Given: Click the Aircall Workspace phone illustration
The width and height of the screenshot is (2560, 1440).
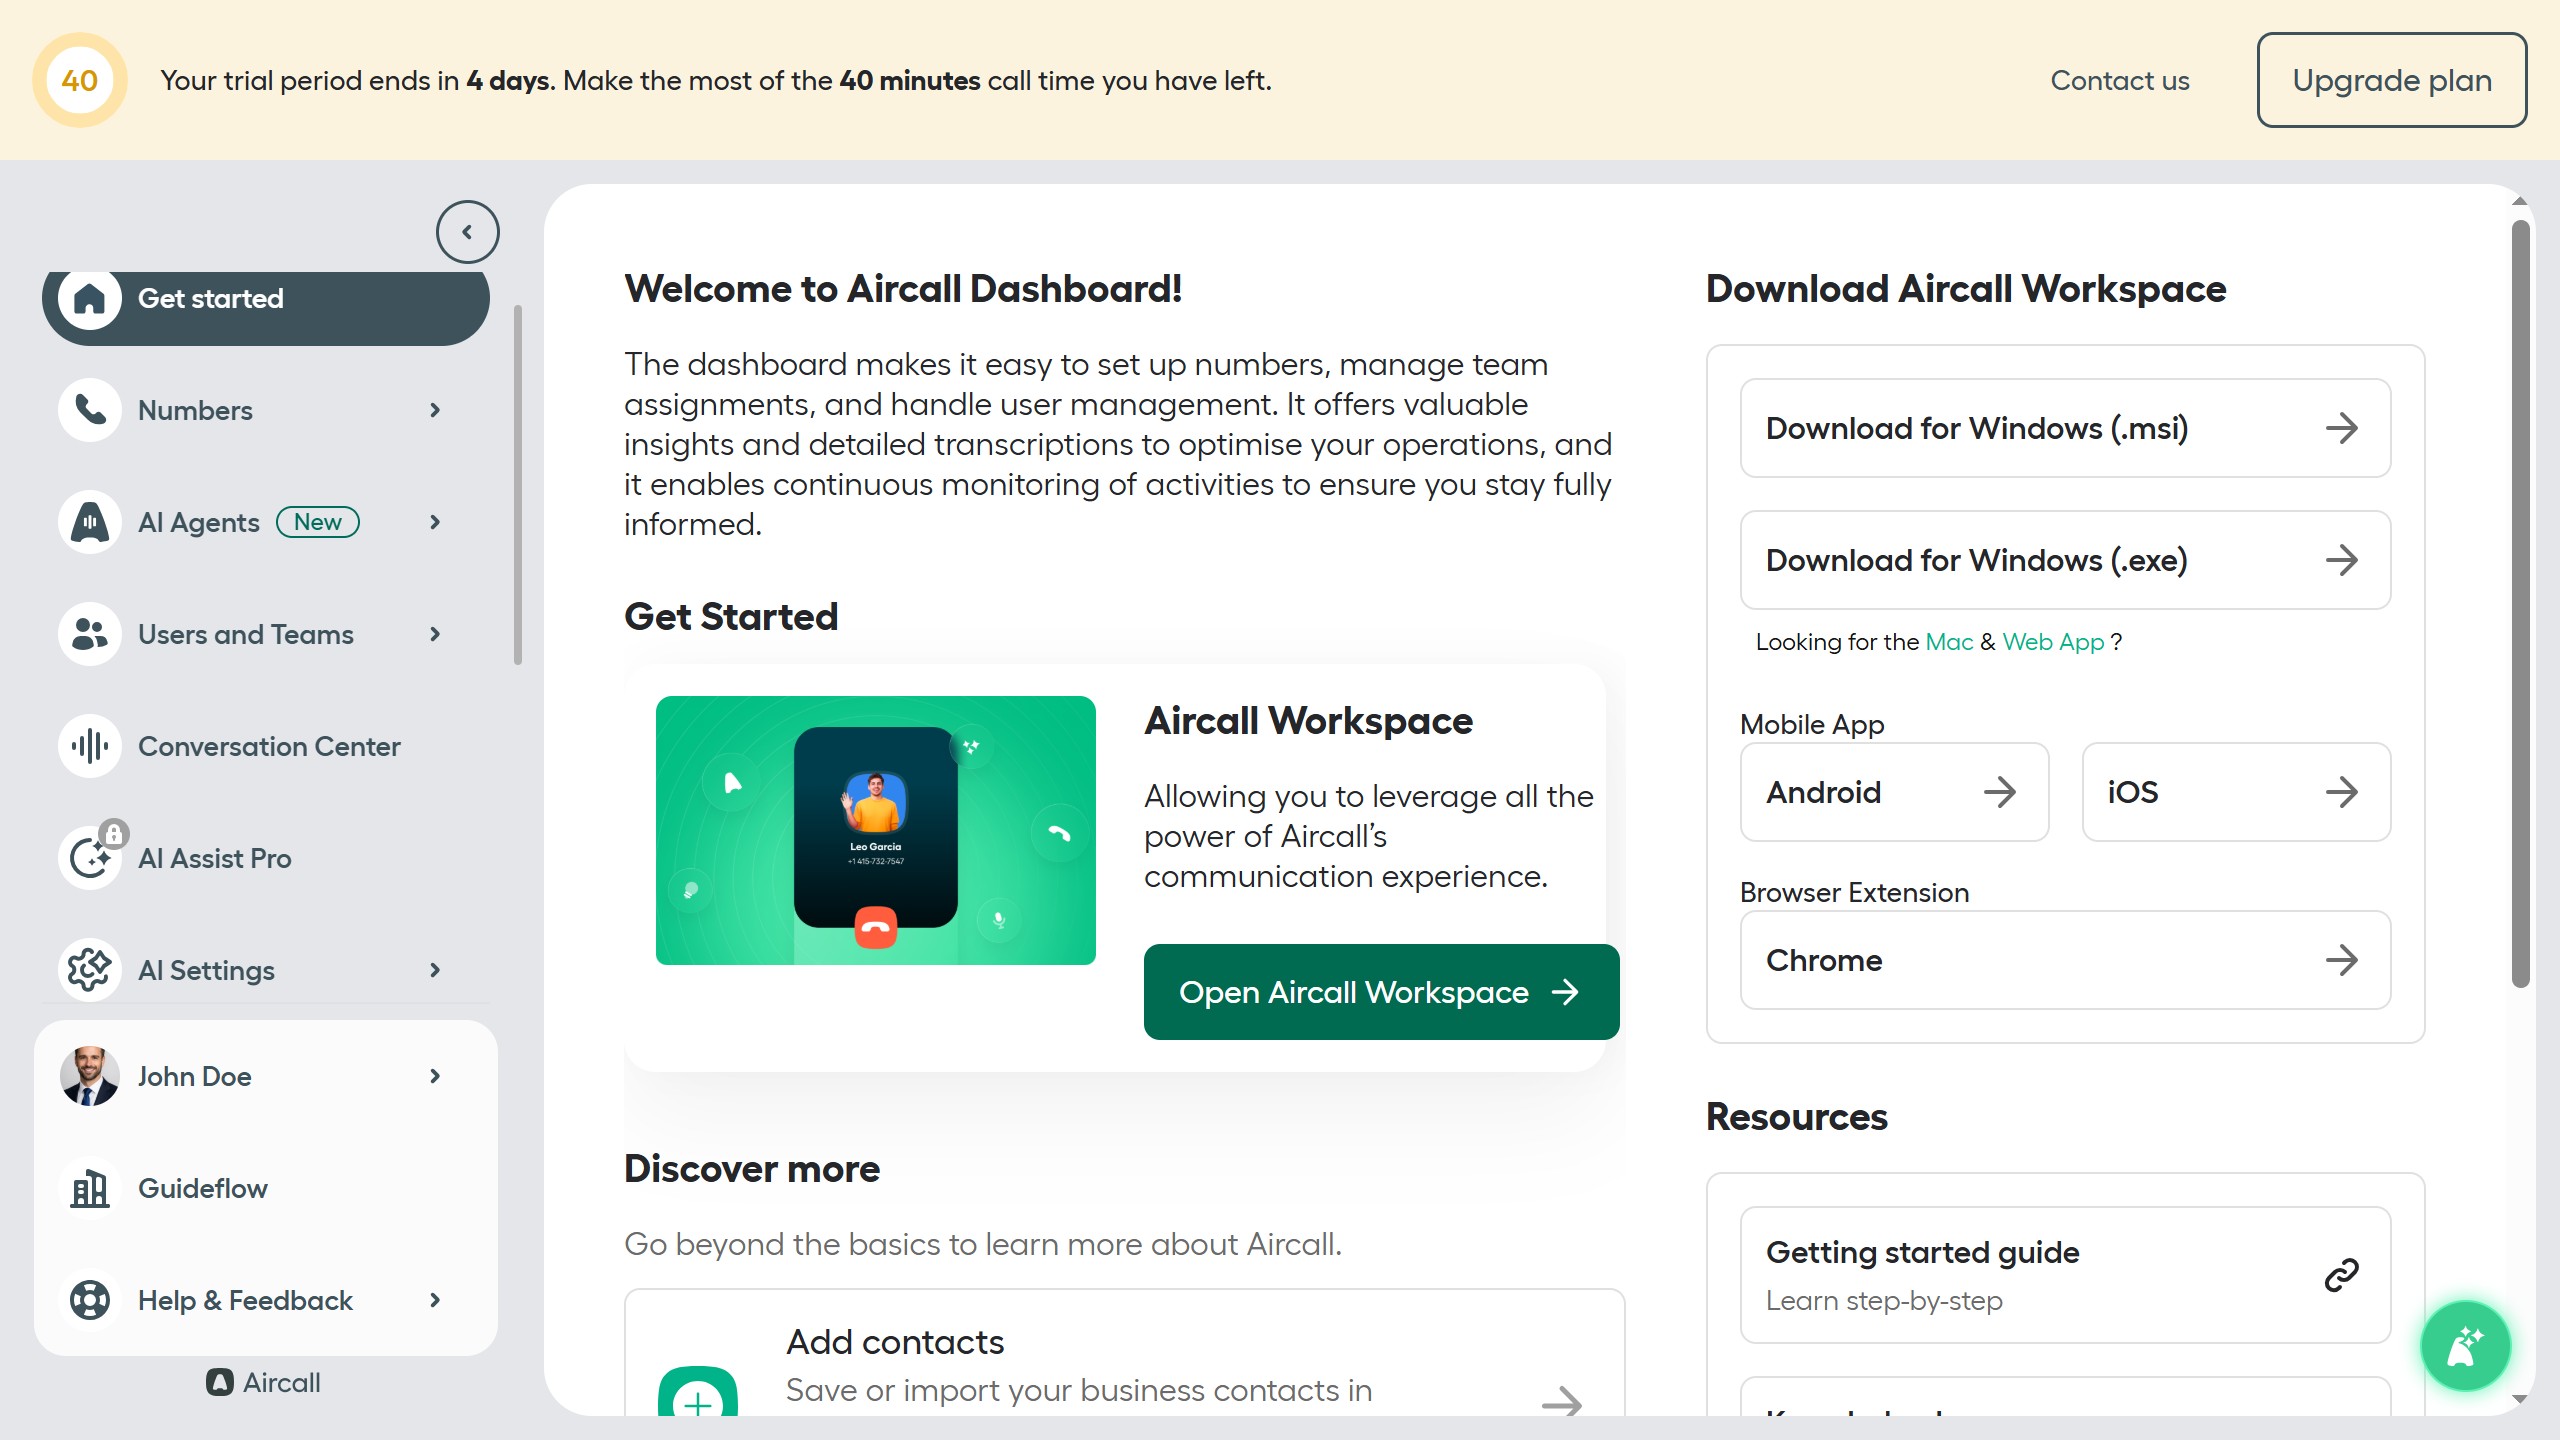Looking at the screenshot, I should click(875, 830).
